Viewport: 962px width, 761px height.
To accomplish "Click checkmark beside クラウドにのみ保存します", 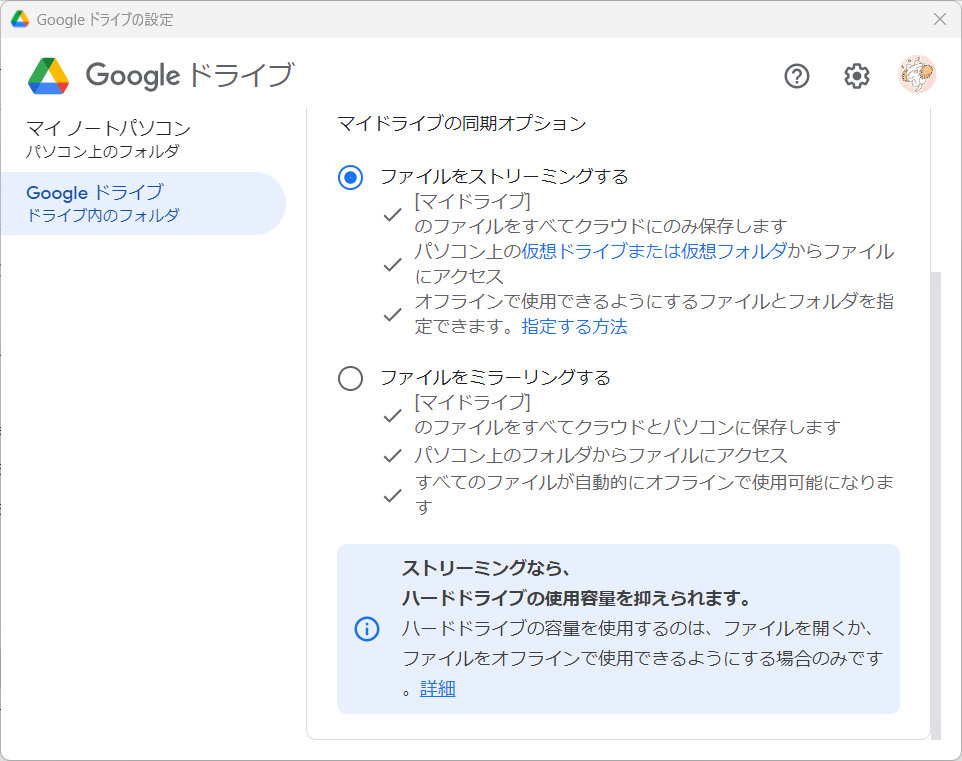I will tap(393, 214).
